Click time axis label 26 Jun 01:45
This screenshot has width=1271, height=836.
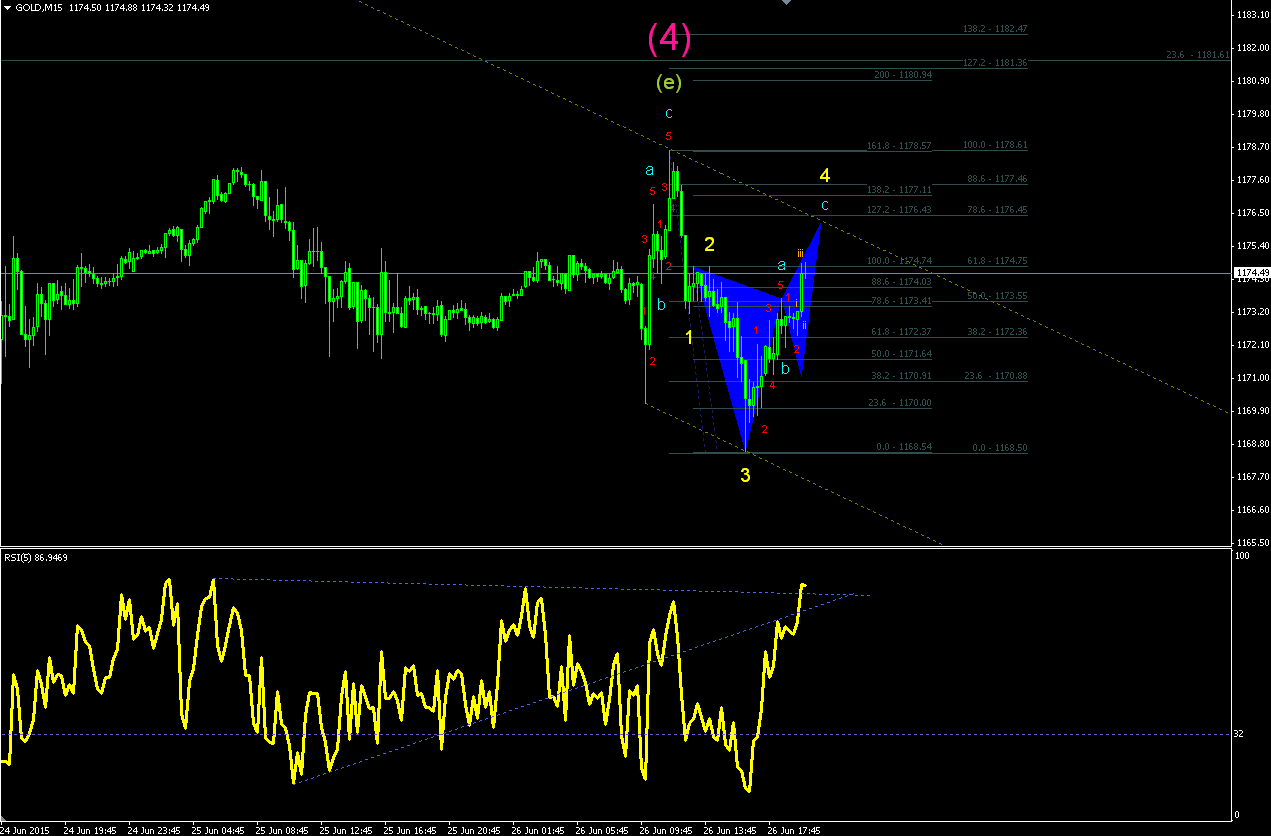pyautogui.click(x=538, y=830)
